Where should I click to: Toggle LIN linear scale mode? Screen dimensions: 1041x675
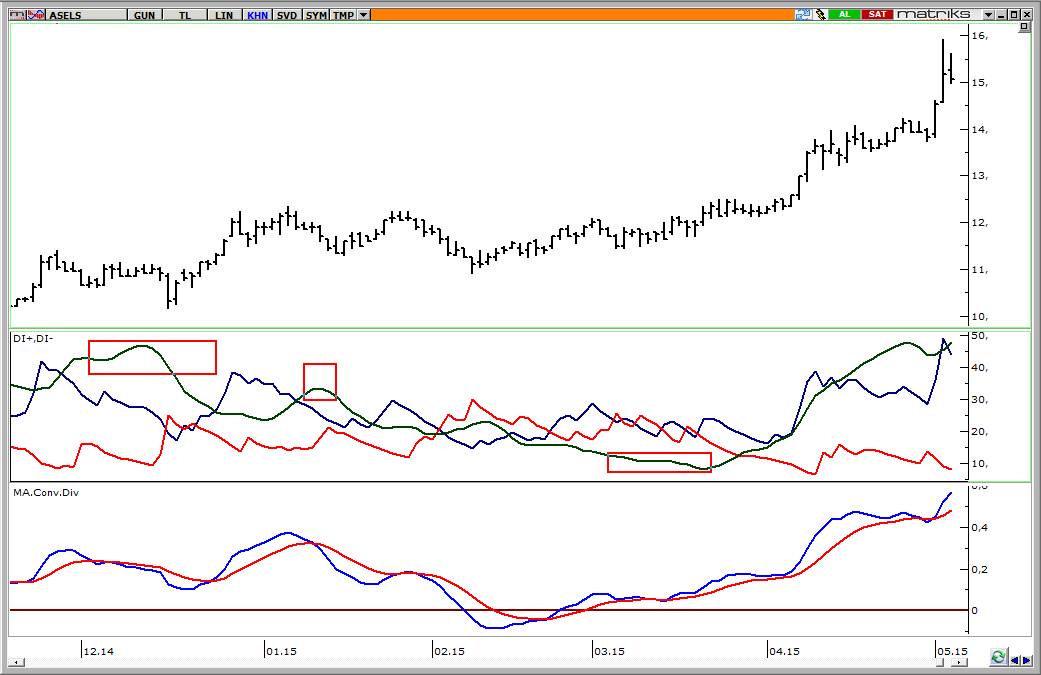(224, 15)
